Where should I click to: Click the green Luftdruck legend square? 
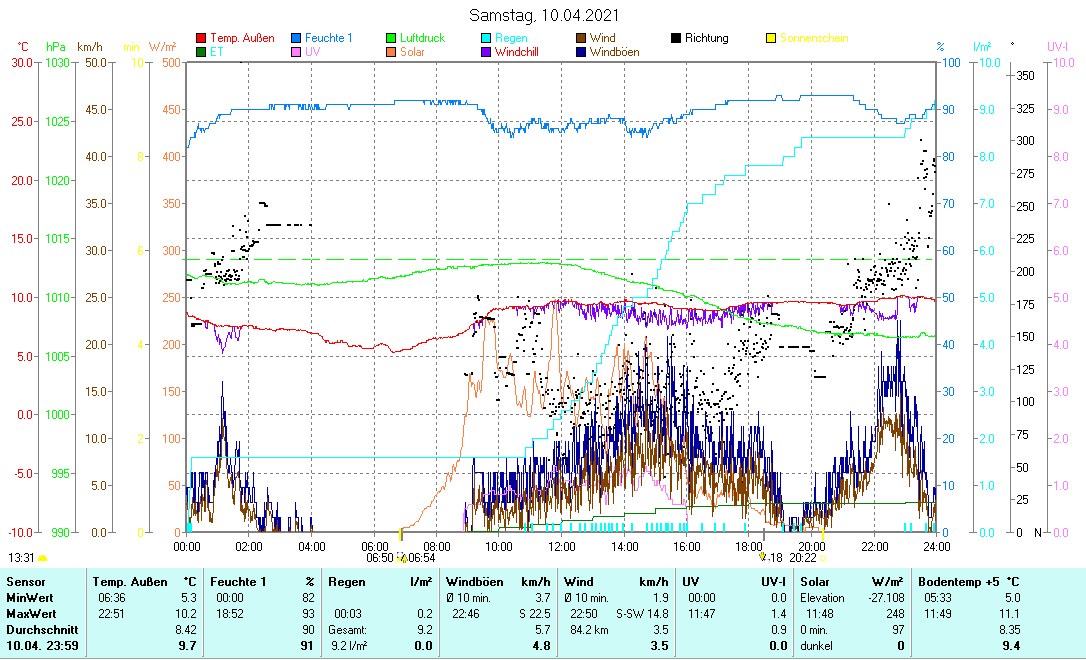(391, 39)
